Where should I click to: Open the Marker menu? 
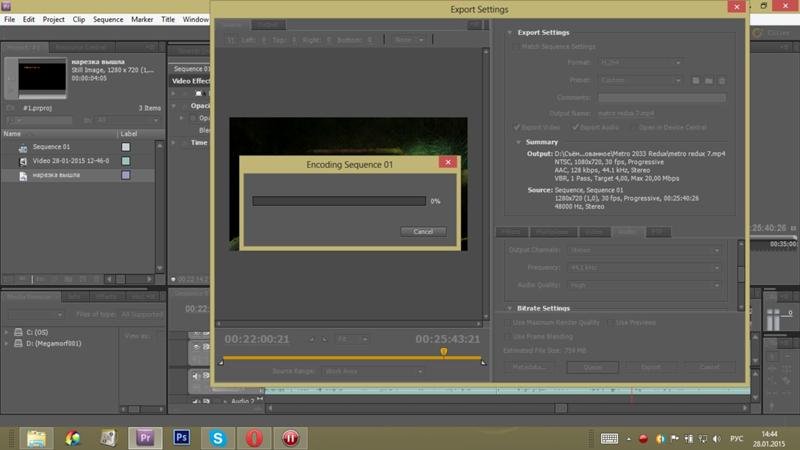142,19
